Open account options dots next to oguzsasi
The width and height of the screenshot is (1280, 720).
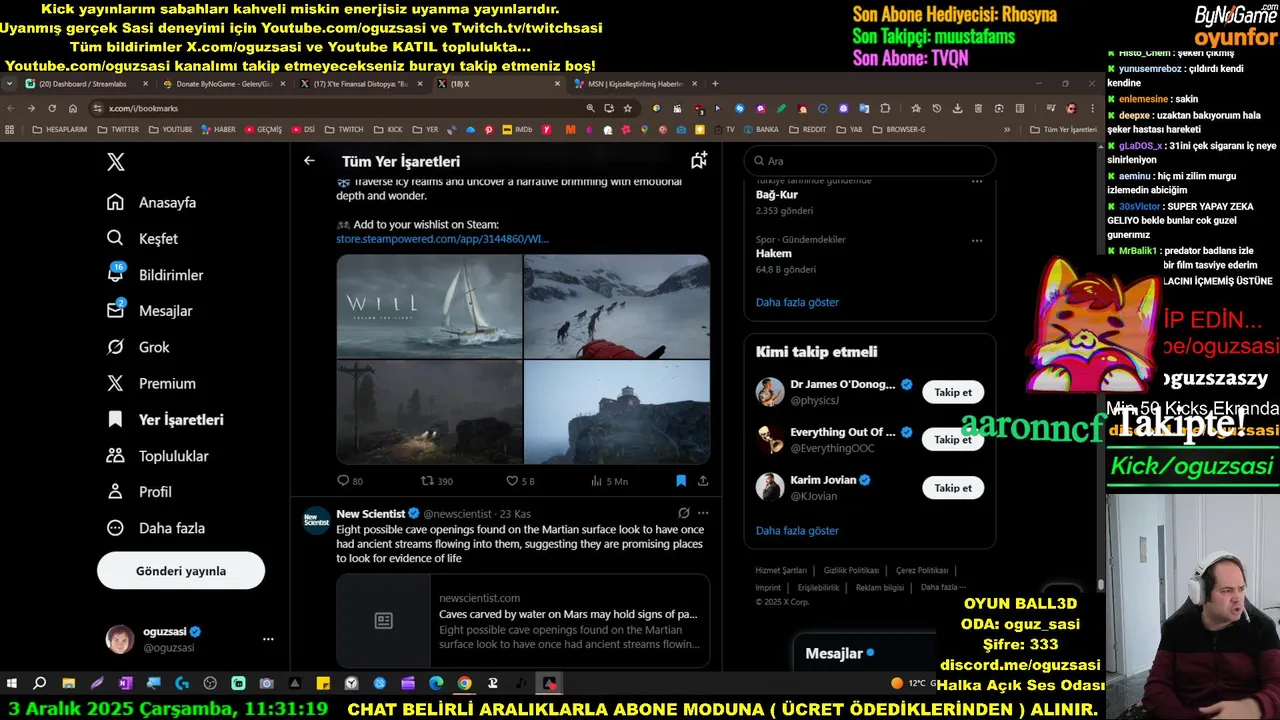(x=268, y=639)
